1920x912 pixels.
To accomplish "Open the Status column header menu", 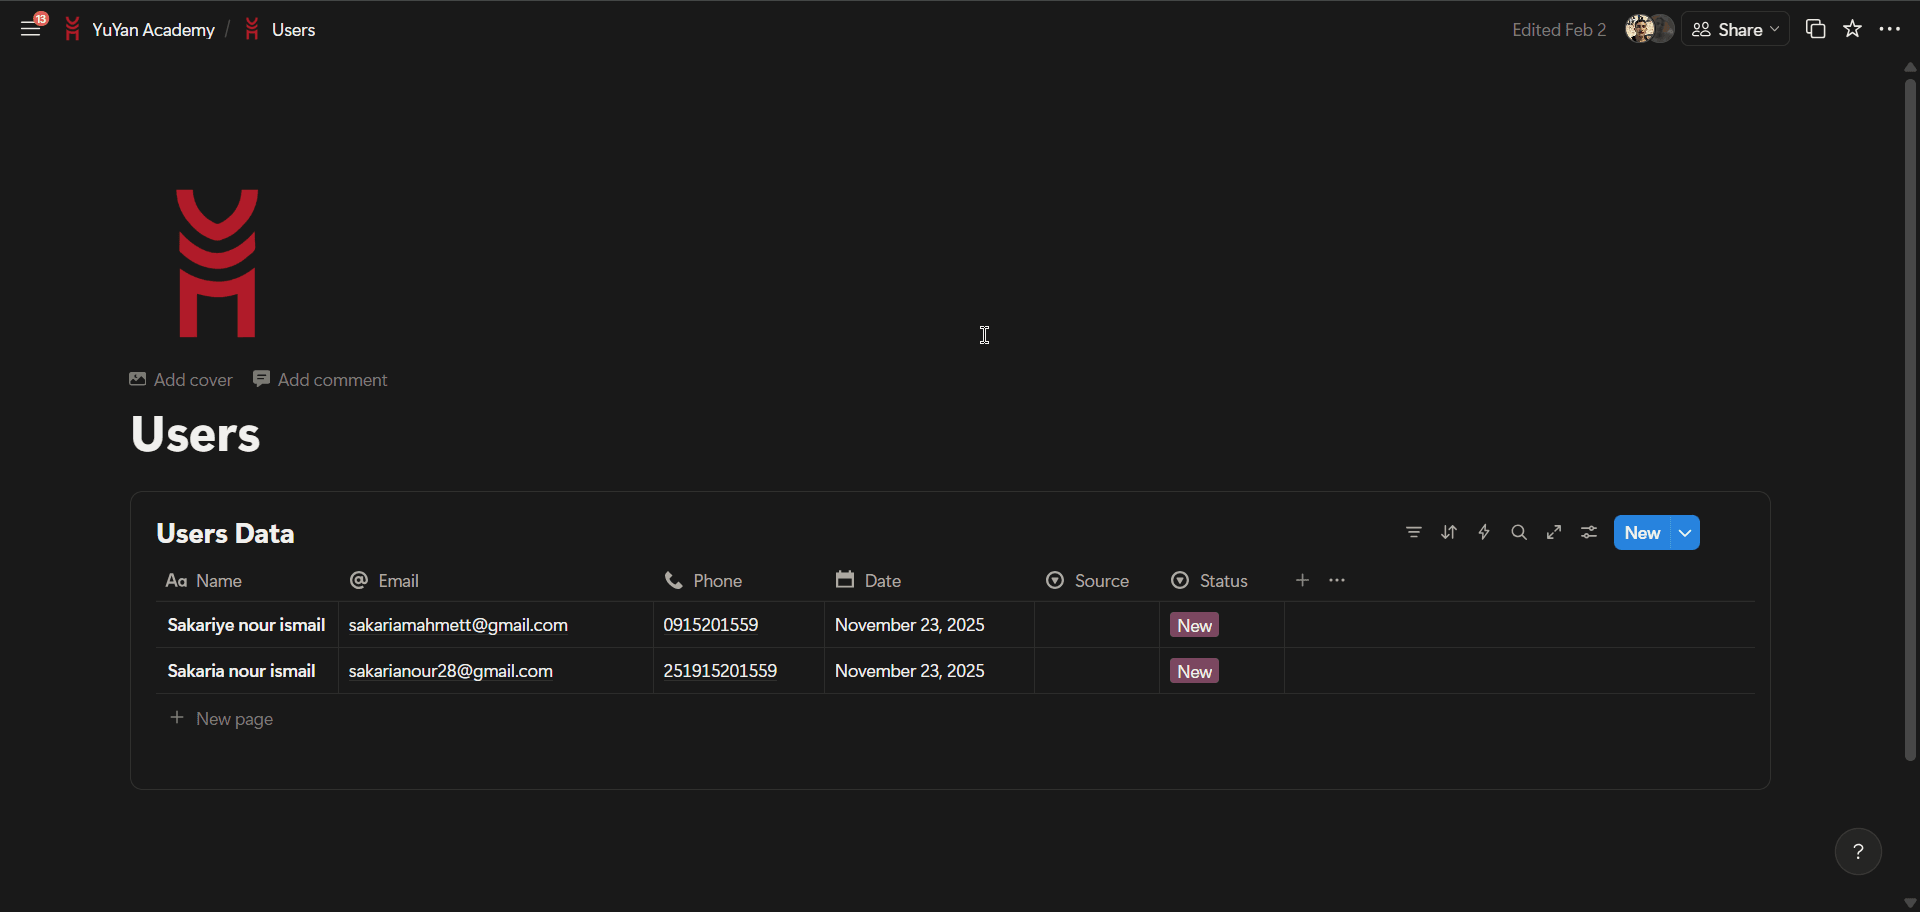I will tap(1210, 581).
